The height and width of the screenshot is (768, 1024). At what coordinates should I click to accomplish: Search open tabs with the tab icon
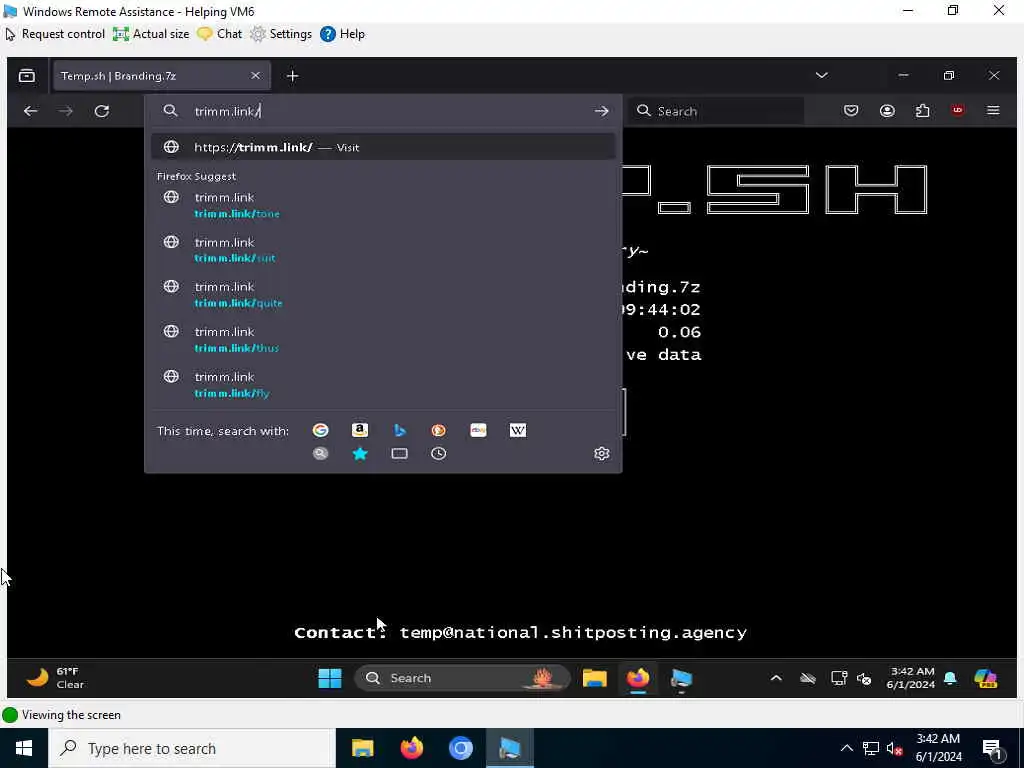click(x=400, y=454)
